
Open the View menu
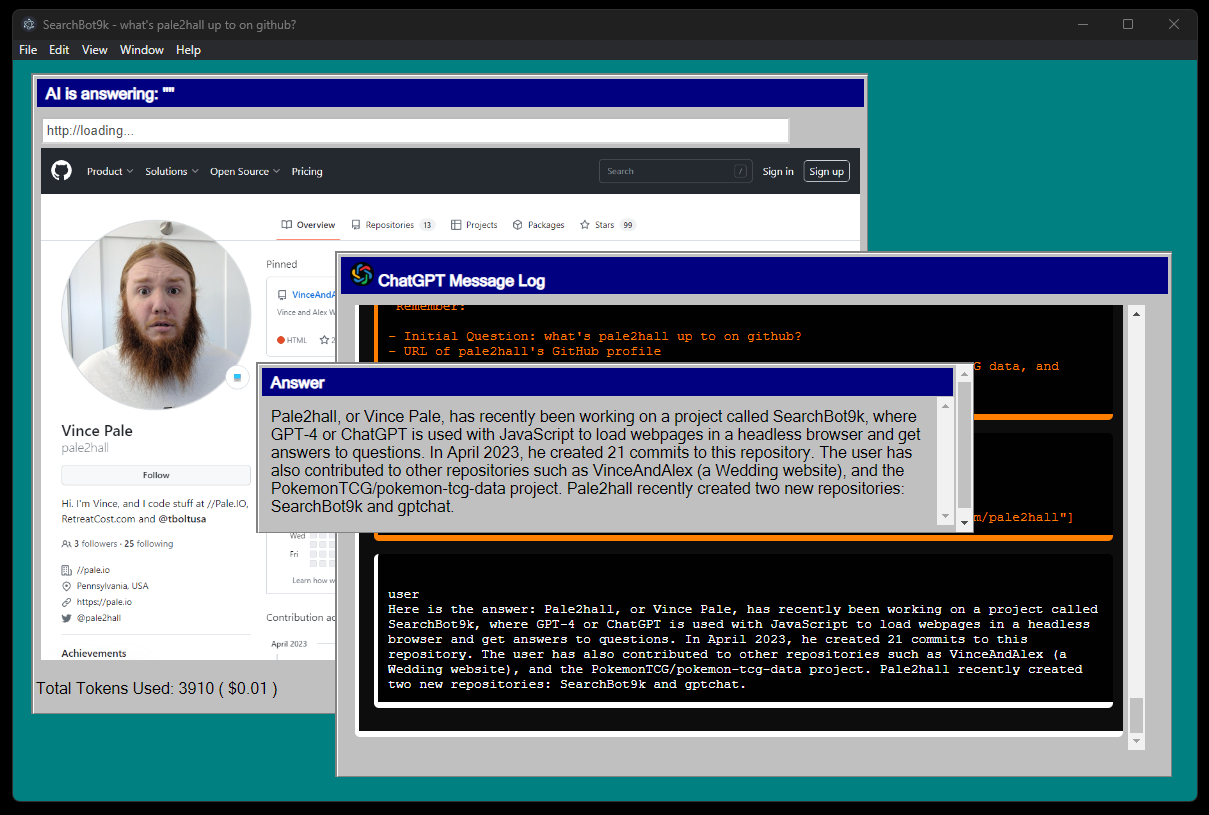pos(95,50)
